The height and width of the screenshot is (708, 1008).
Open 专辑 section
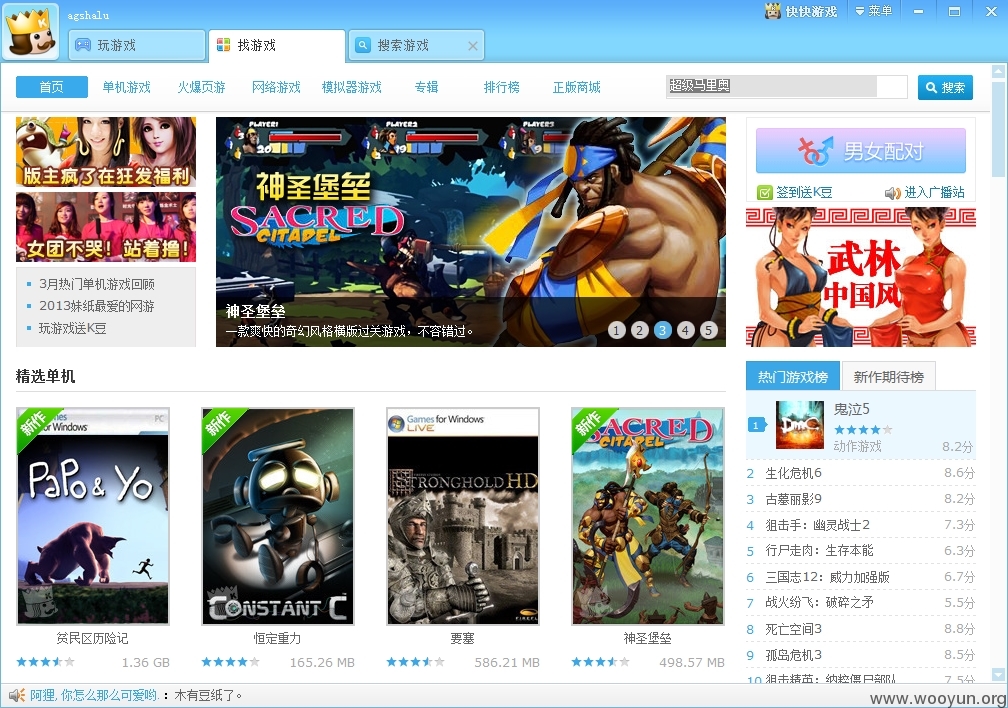click(426, 87)
